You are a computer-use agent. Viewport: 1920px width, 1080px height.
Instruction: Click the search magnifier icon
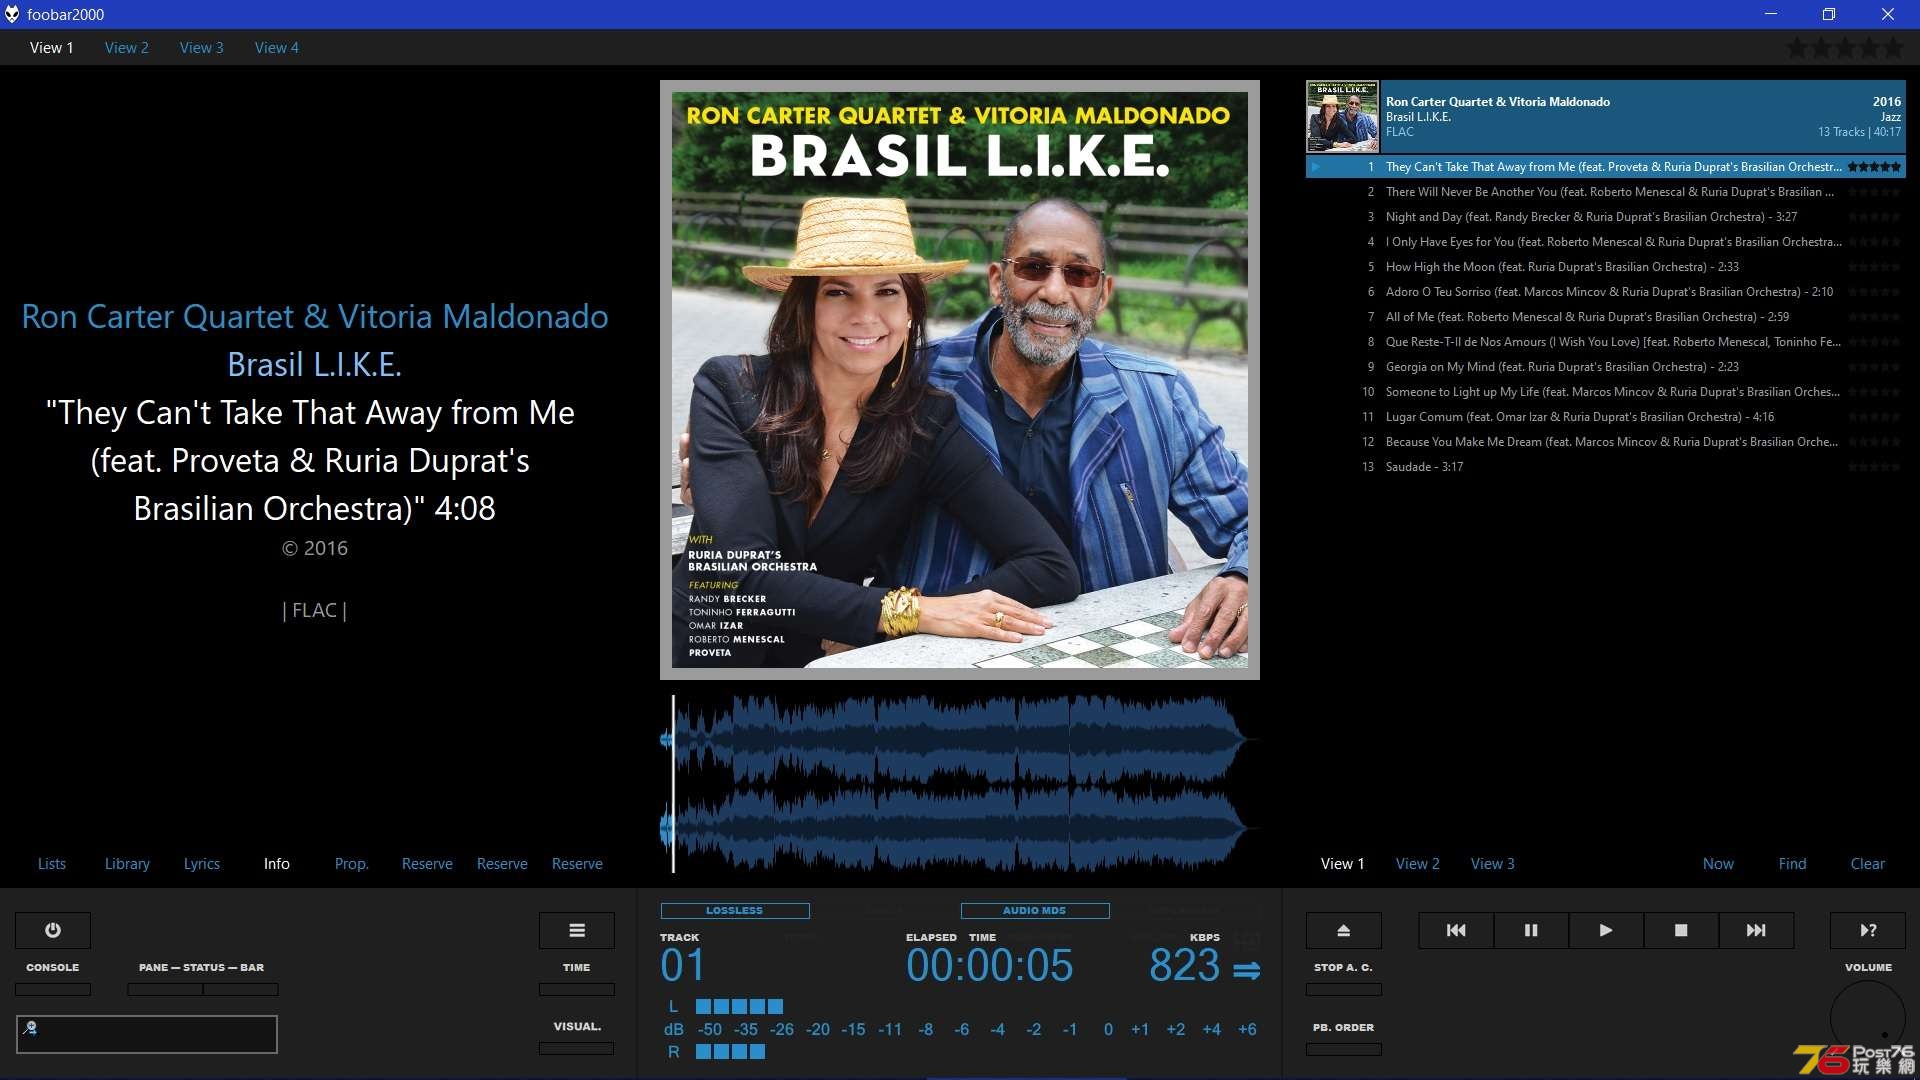tap(30, 1027)
